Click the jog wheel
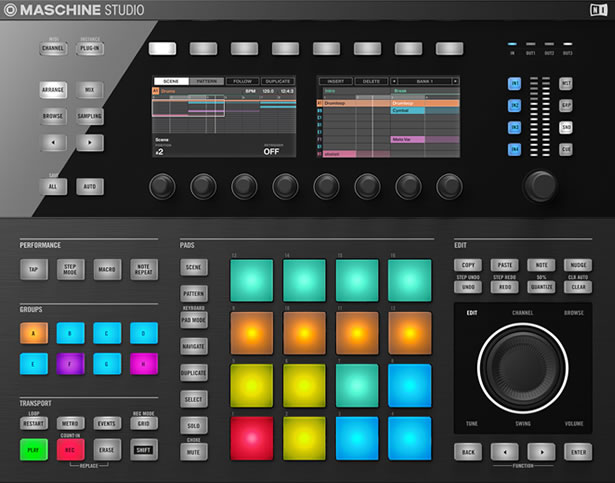615x483 pixels. pos(523,368)
